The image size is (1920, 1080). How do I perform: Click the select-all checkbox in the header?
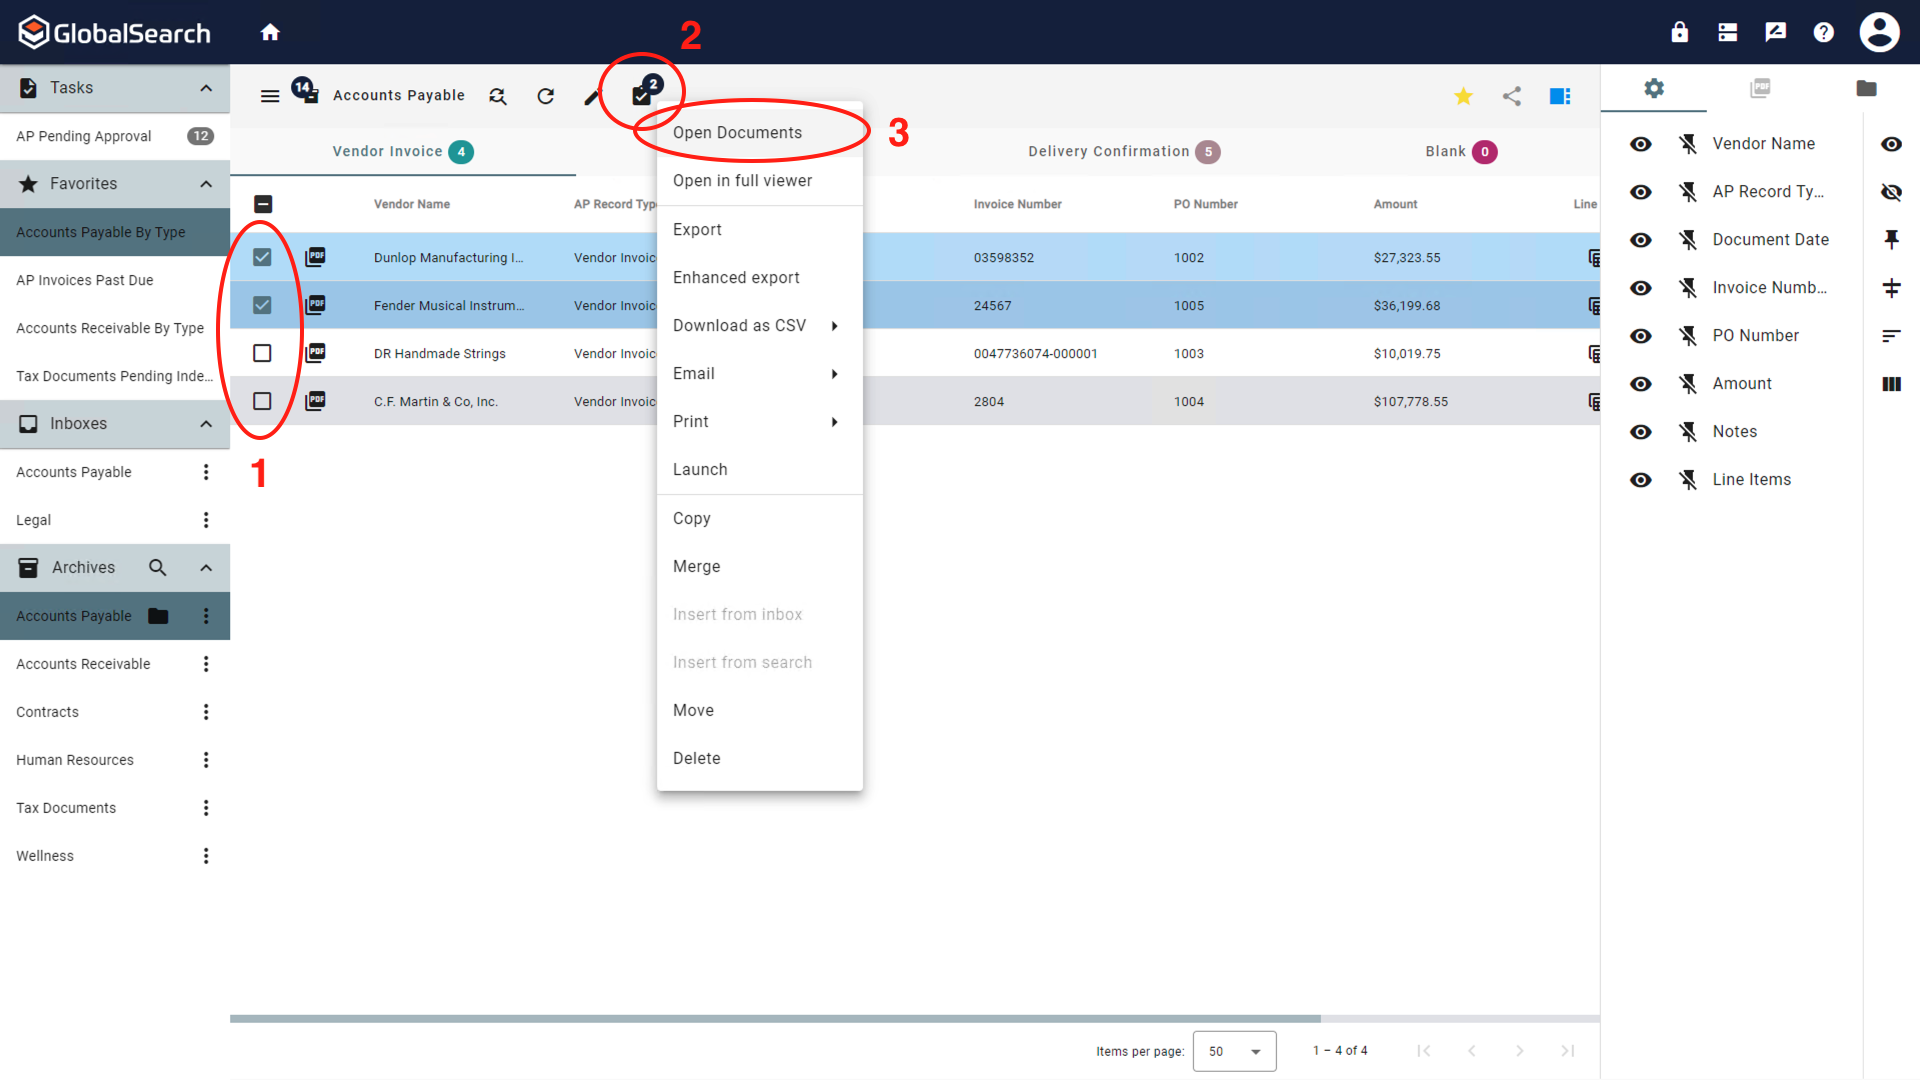263,204
